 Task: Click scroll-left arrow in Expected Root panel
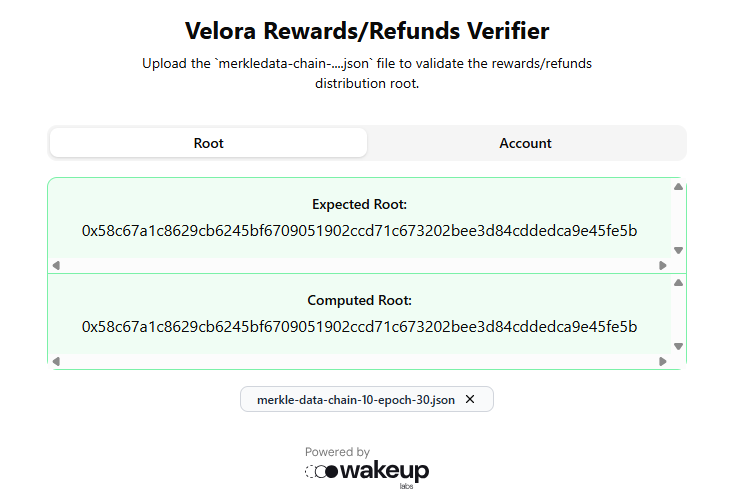[56, 265]
